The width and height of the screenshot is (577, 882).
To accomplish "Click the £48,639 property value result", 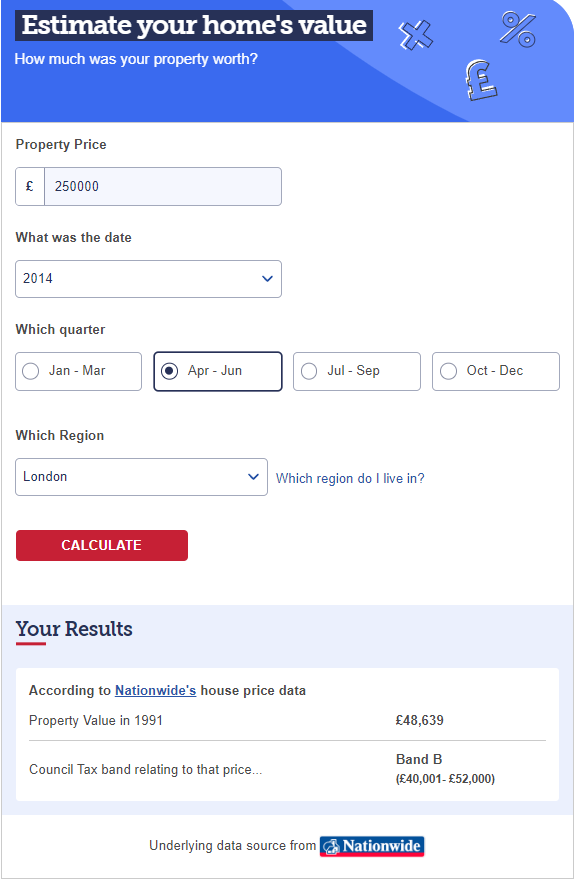I will click(420, 721).
